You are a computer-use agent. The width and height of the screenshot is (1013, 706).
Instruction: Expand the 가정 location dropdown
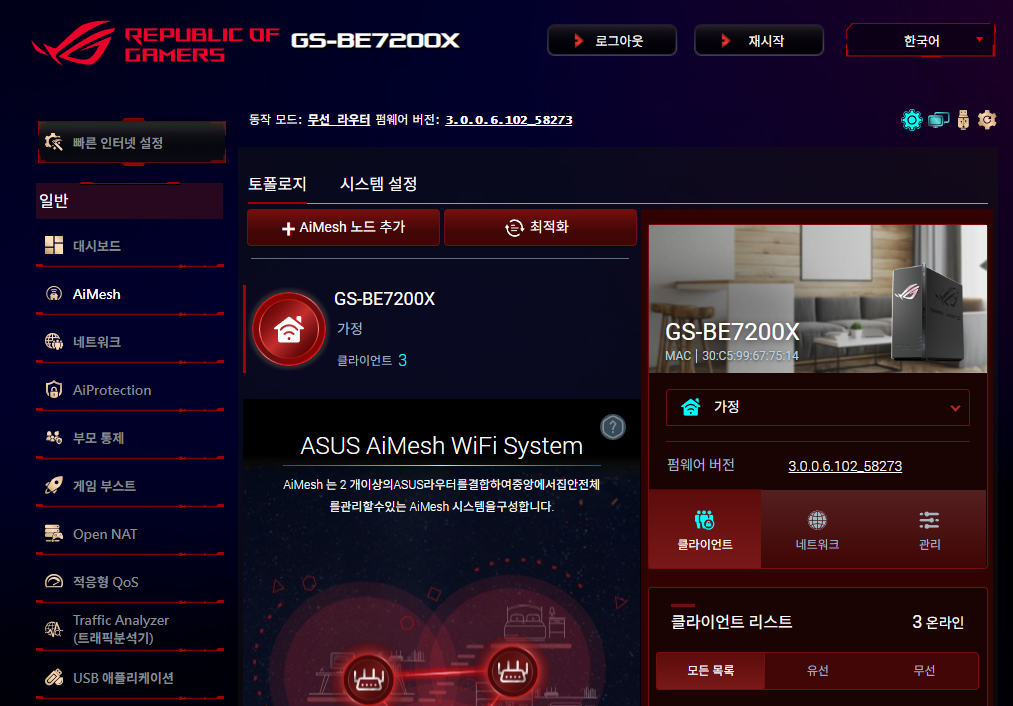click(x=817, y=407)
